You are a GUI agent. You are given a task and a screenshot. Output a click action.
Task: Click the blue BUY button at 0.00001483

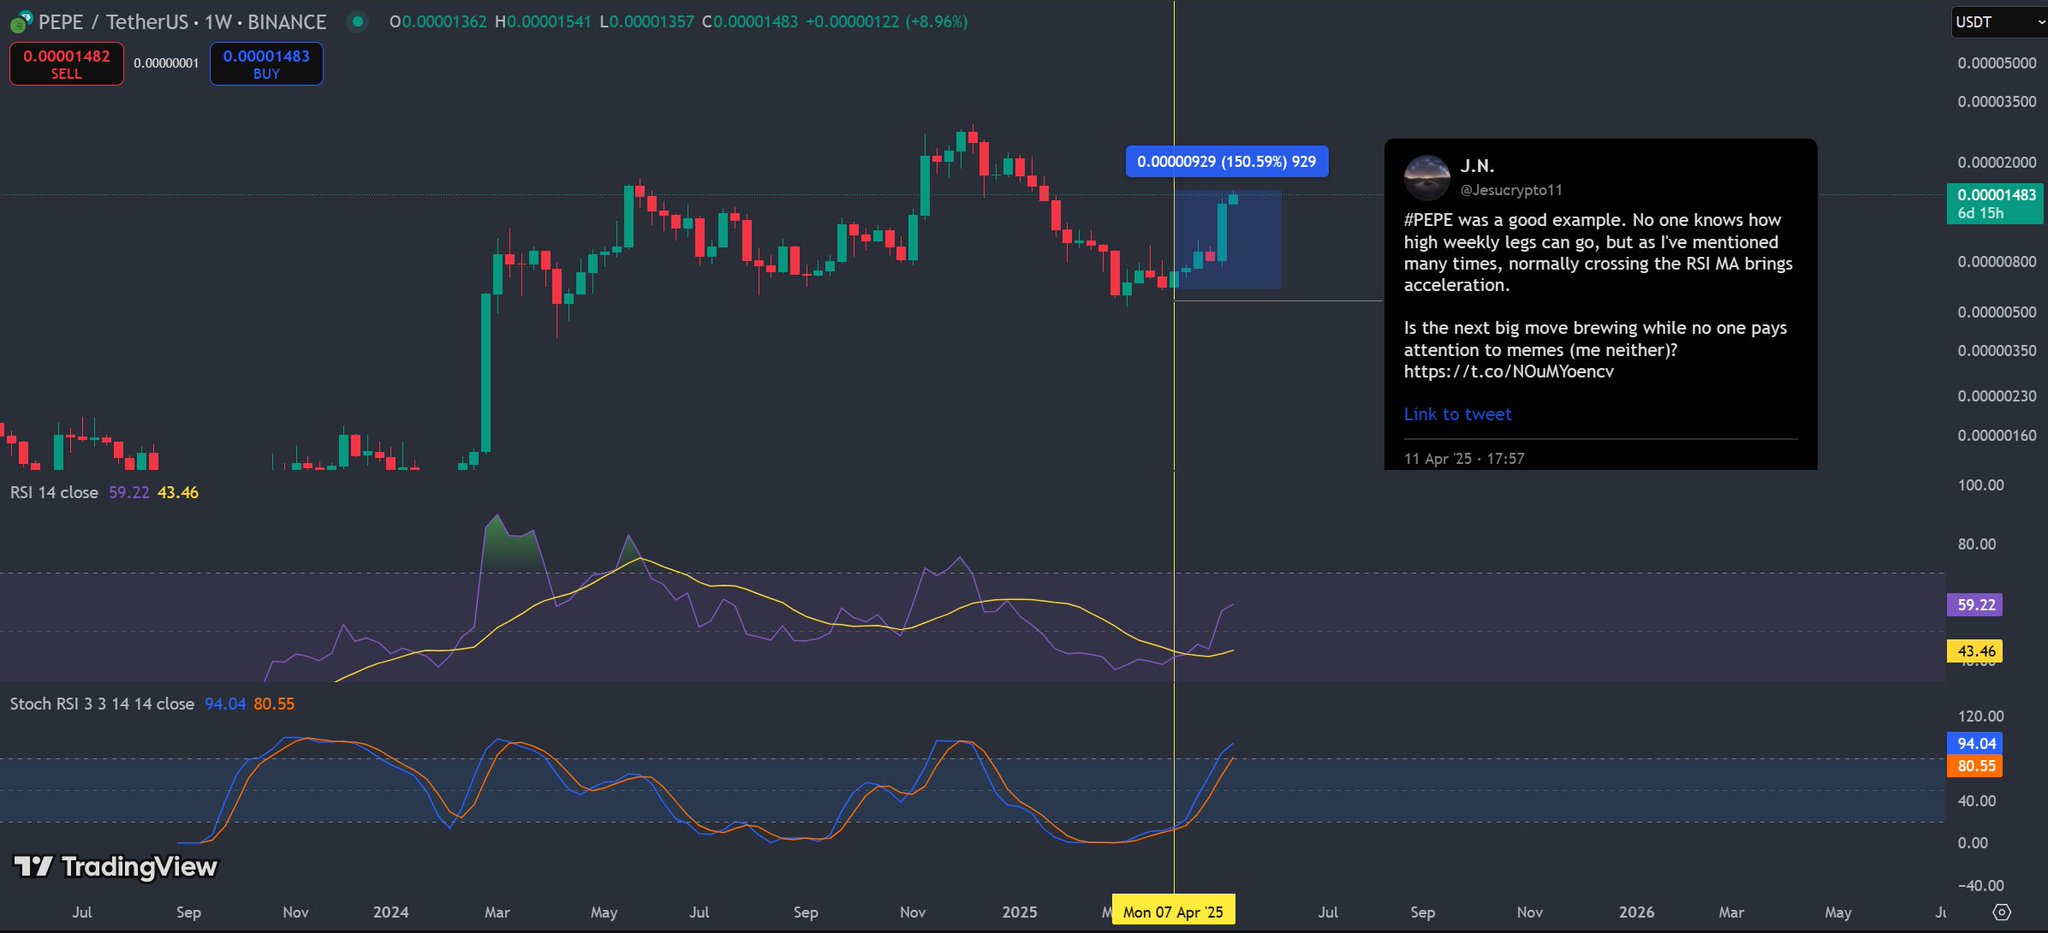tap(266, 64)
